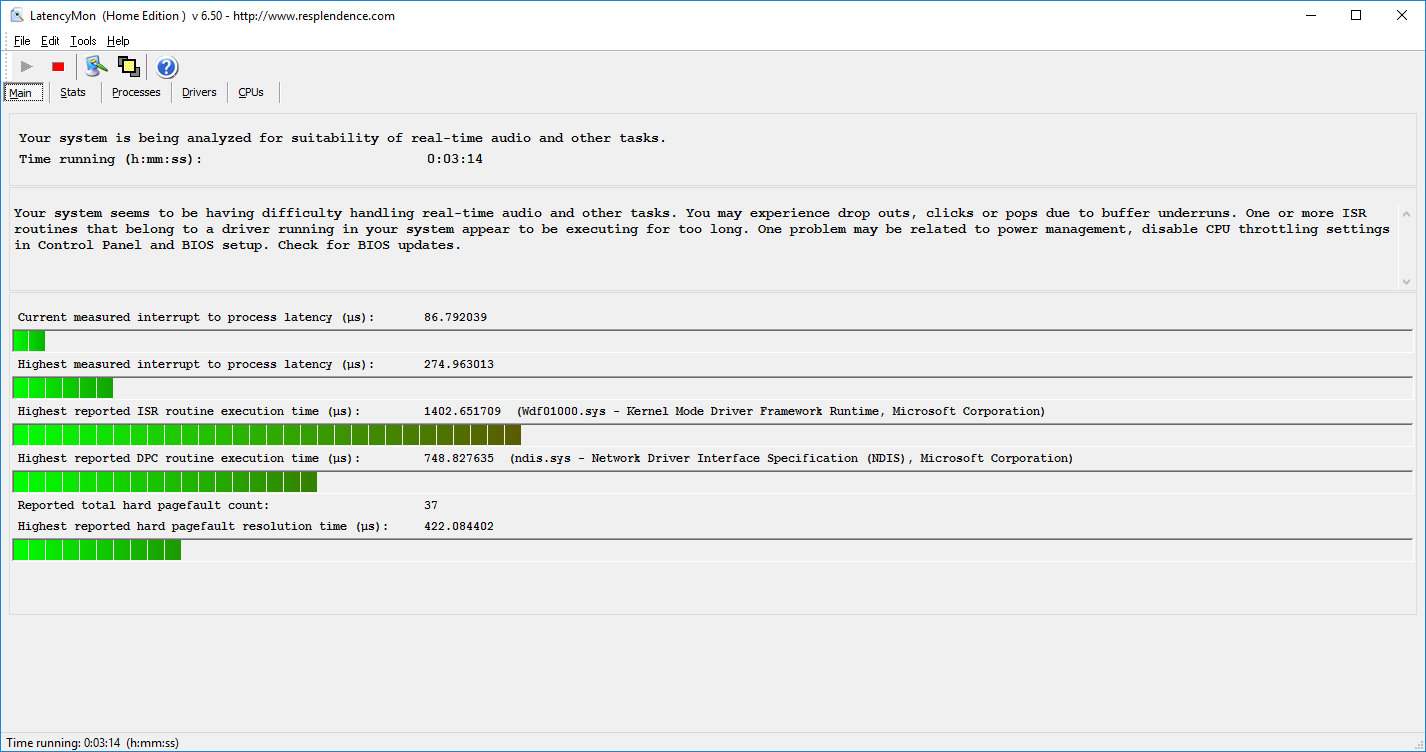Switch to the Drivers tab
Viewport: 1426px width, 752px height.
pyautogui.click(x=199, y=92)
